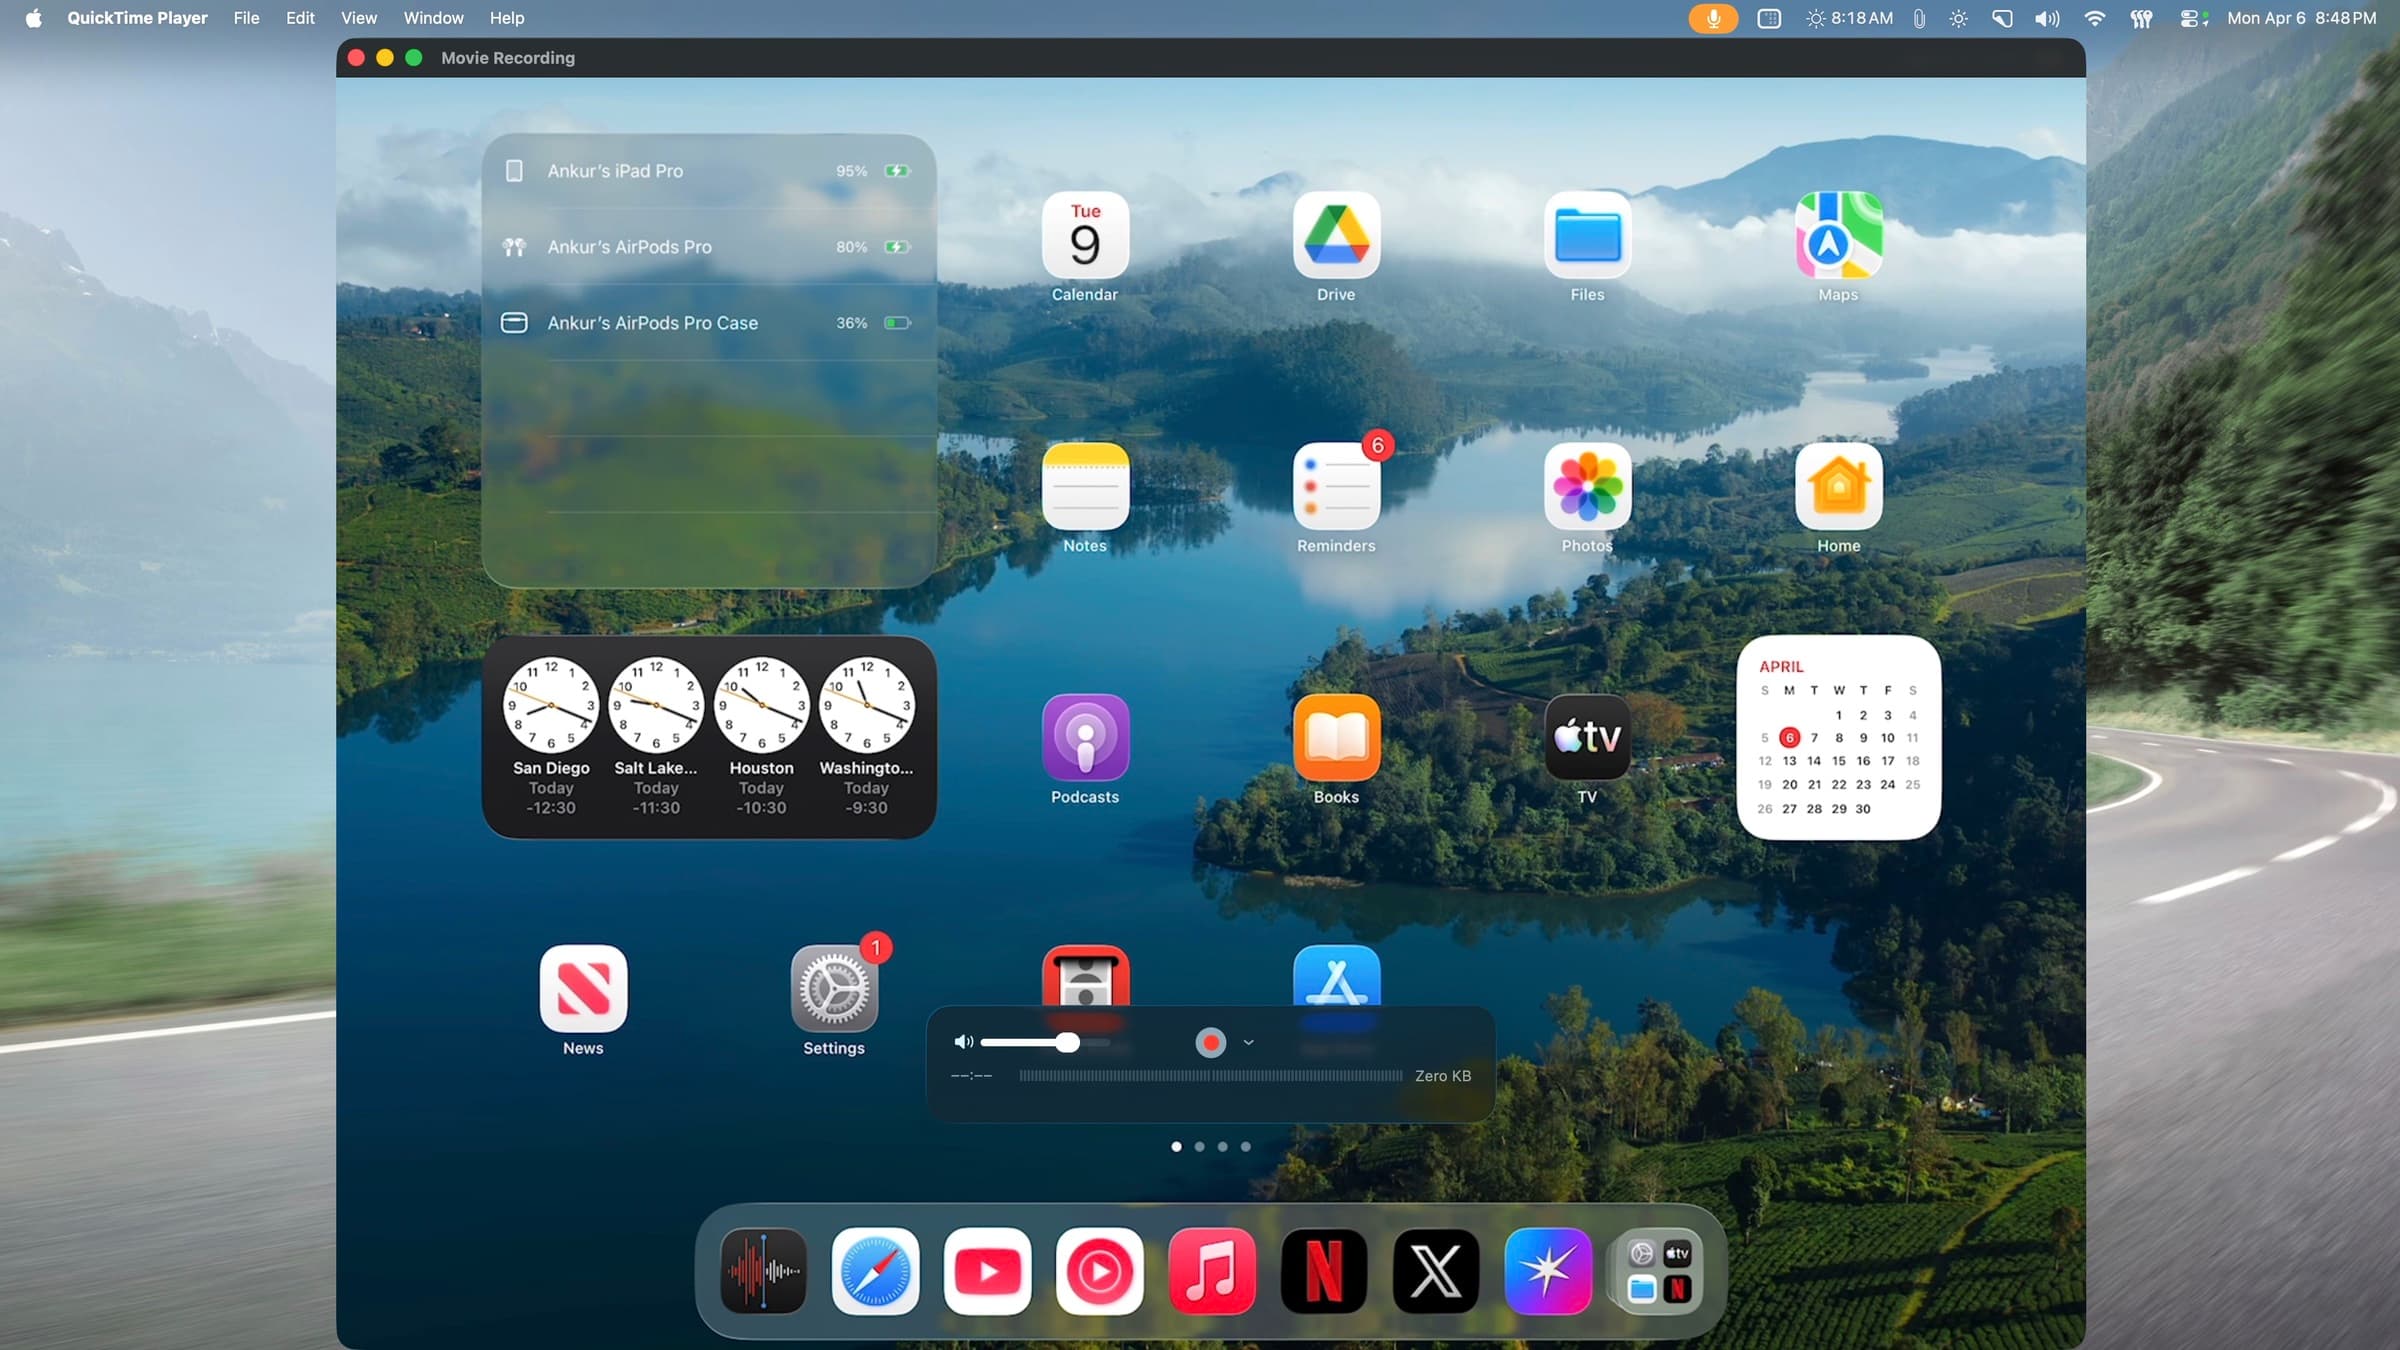
Task: Click the orange microphone indicator in menu bar
Action: pyautogui.click(x=1712, y=18)
